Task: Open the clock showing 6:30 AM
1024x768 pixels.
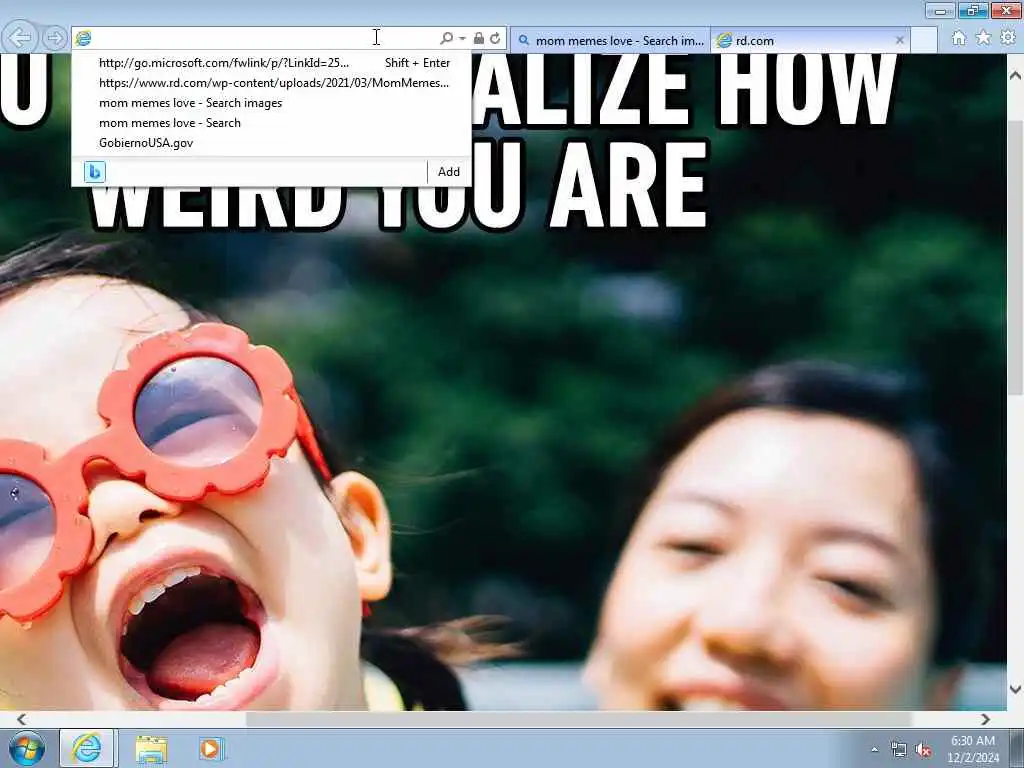Action: [973, 749]
